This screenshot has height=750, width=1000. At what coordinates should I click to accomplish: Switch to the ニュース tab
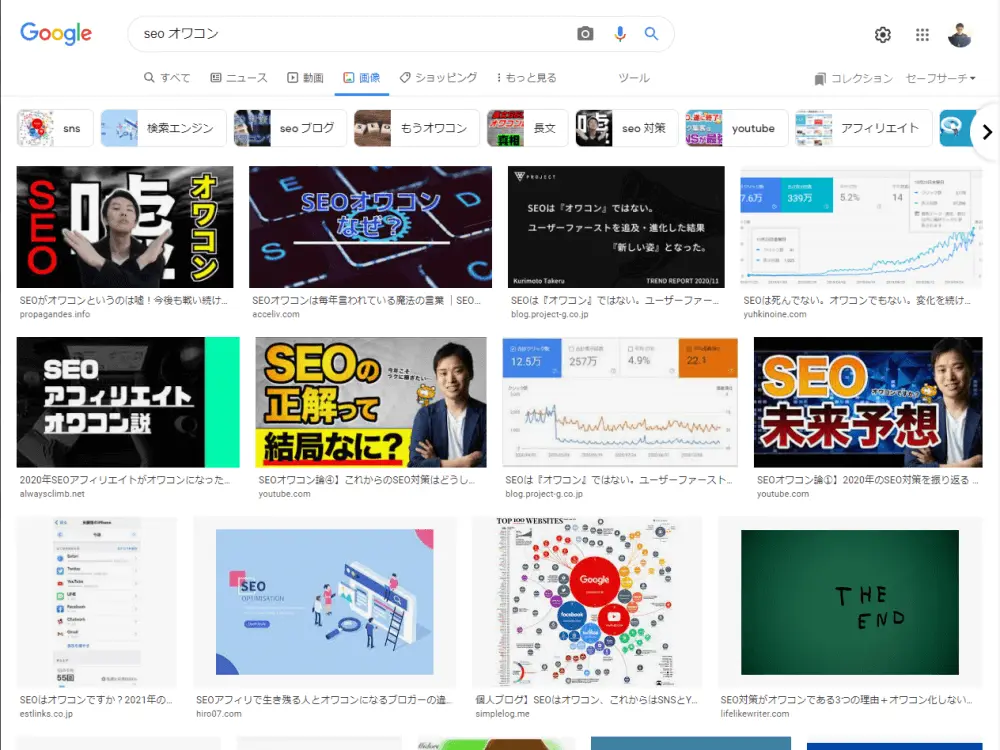(x=238, y=78)
